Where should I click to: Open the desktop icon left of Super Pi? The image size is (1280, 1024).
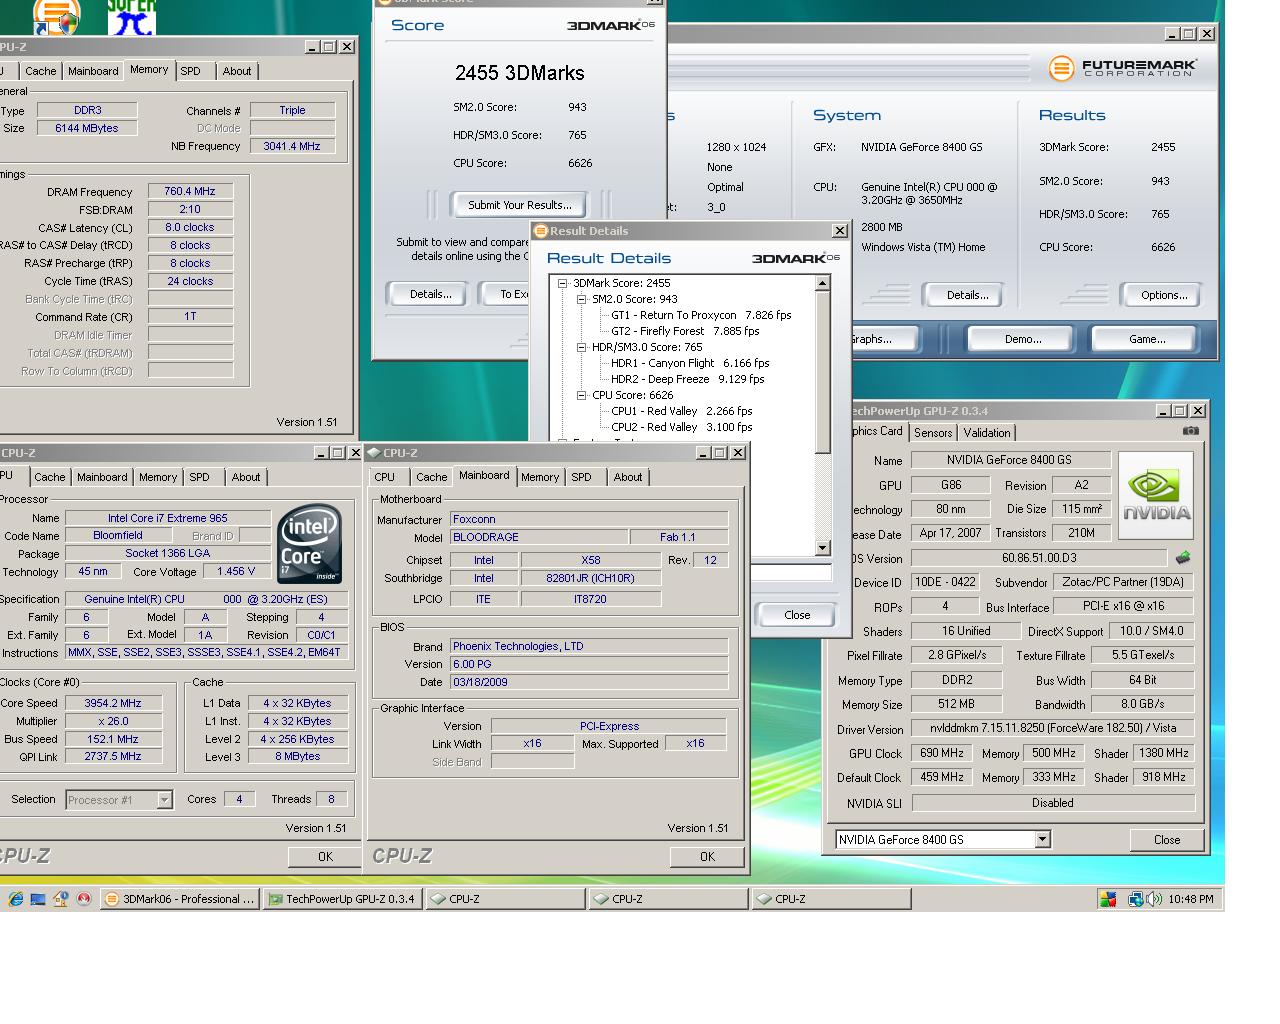tap(56, 16)
